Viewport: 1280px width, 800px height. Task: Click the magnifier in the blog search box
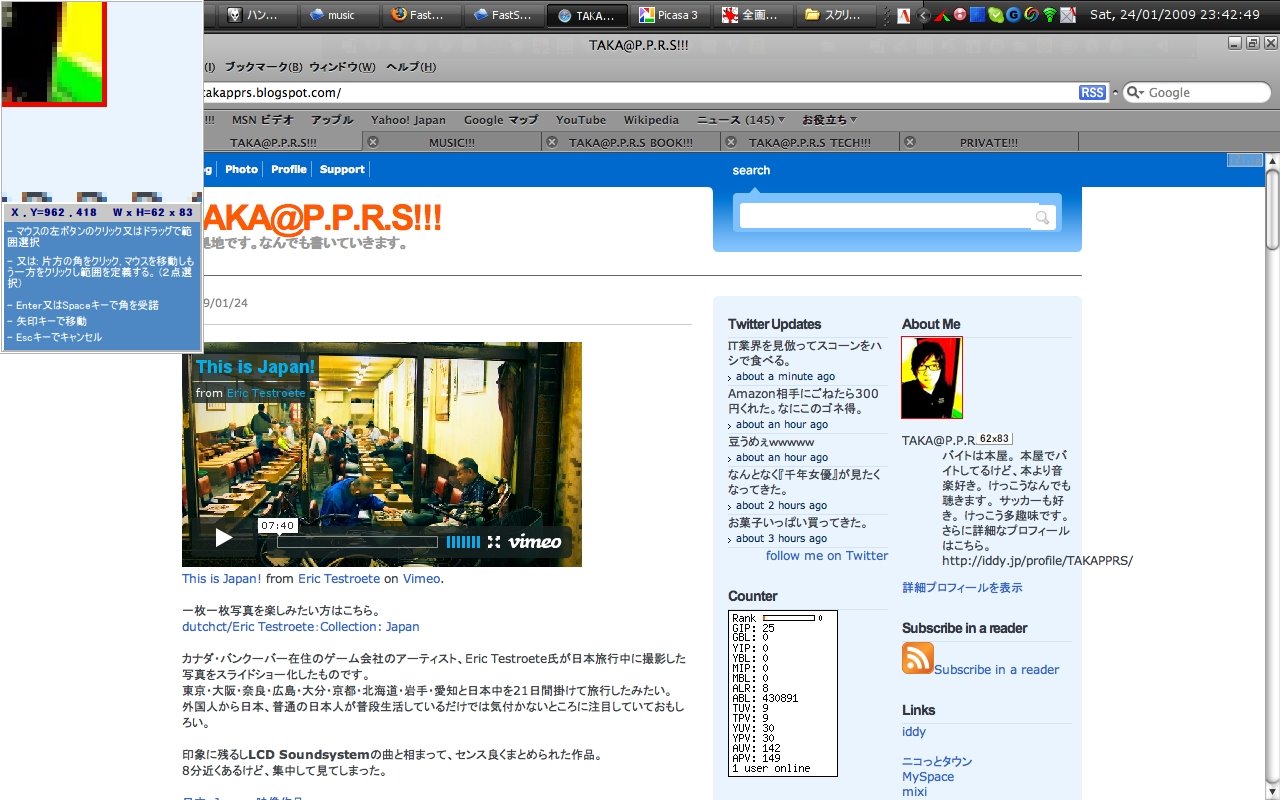1042,217
